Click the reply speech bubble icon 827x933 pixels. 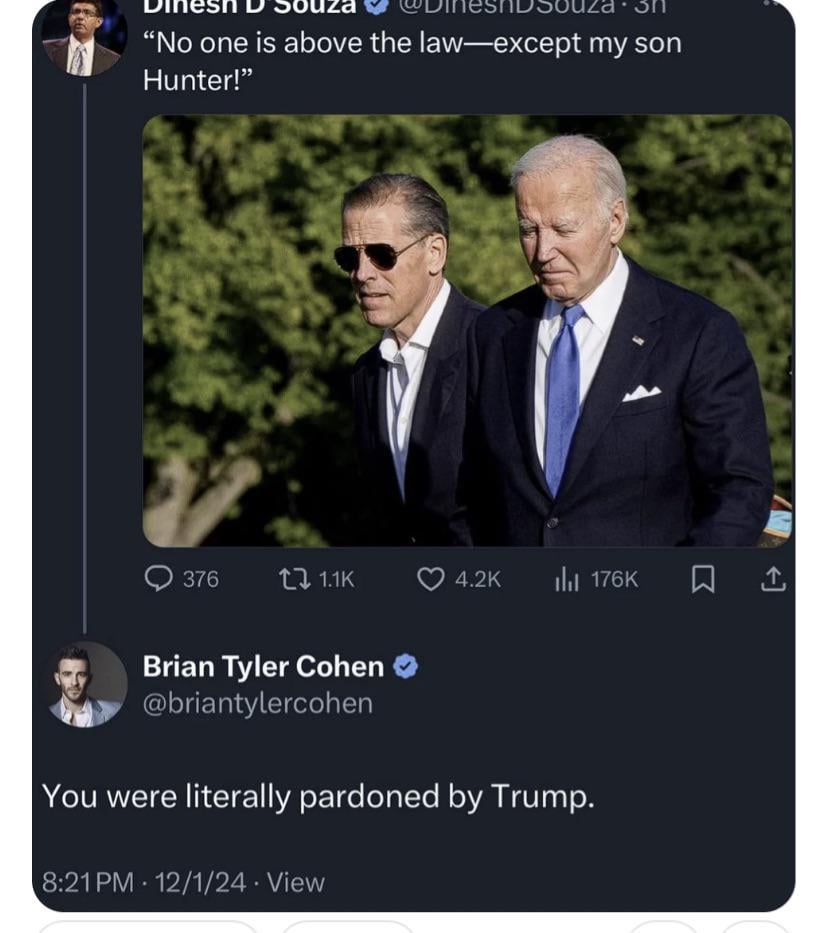point(159,578)
